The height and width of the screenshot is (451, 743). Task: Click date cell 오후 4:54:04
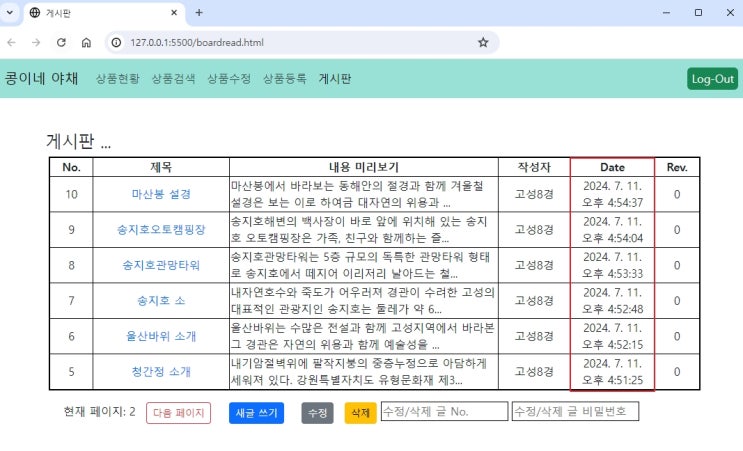pyautogui.click(x=612, y=230)
